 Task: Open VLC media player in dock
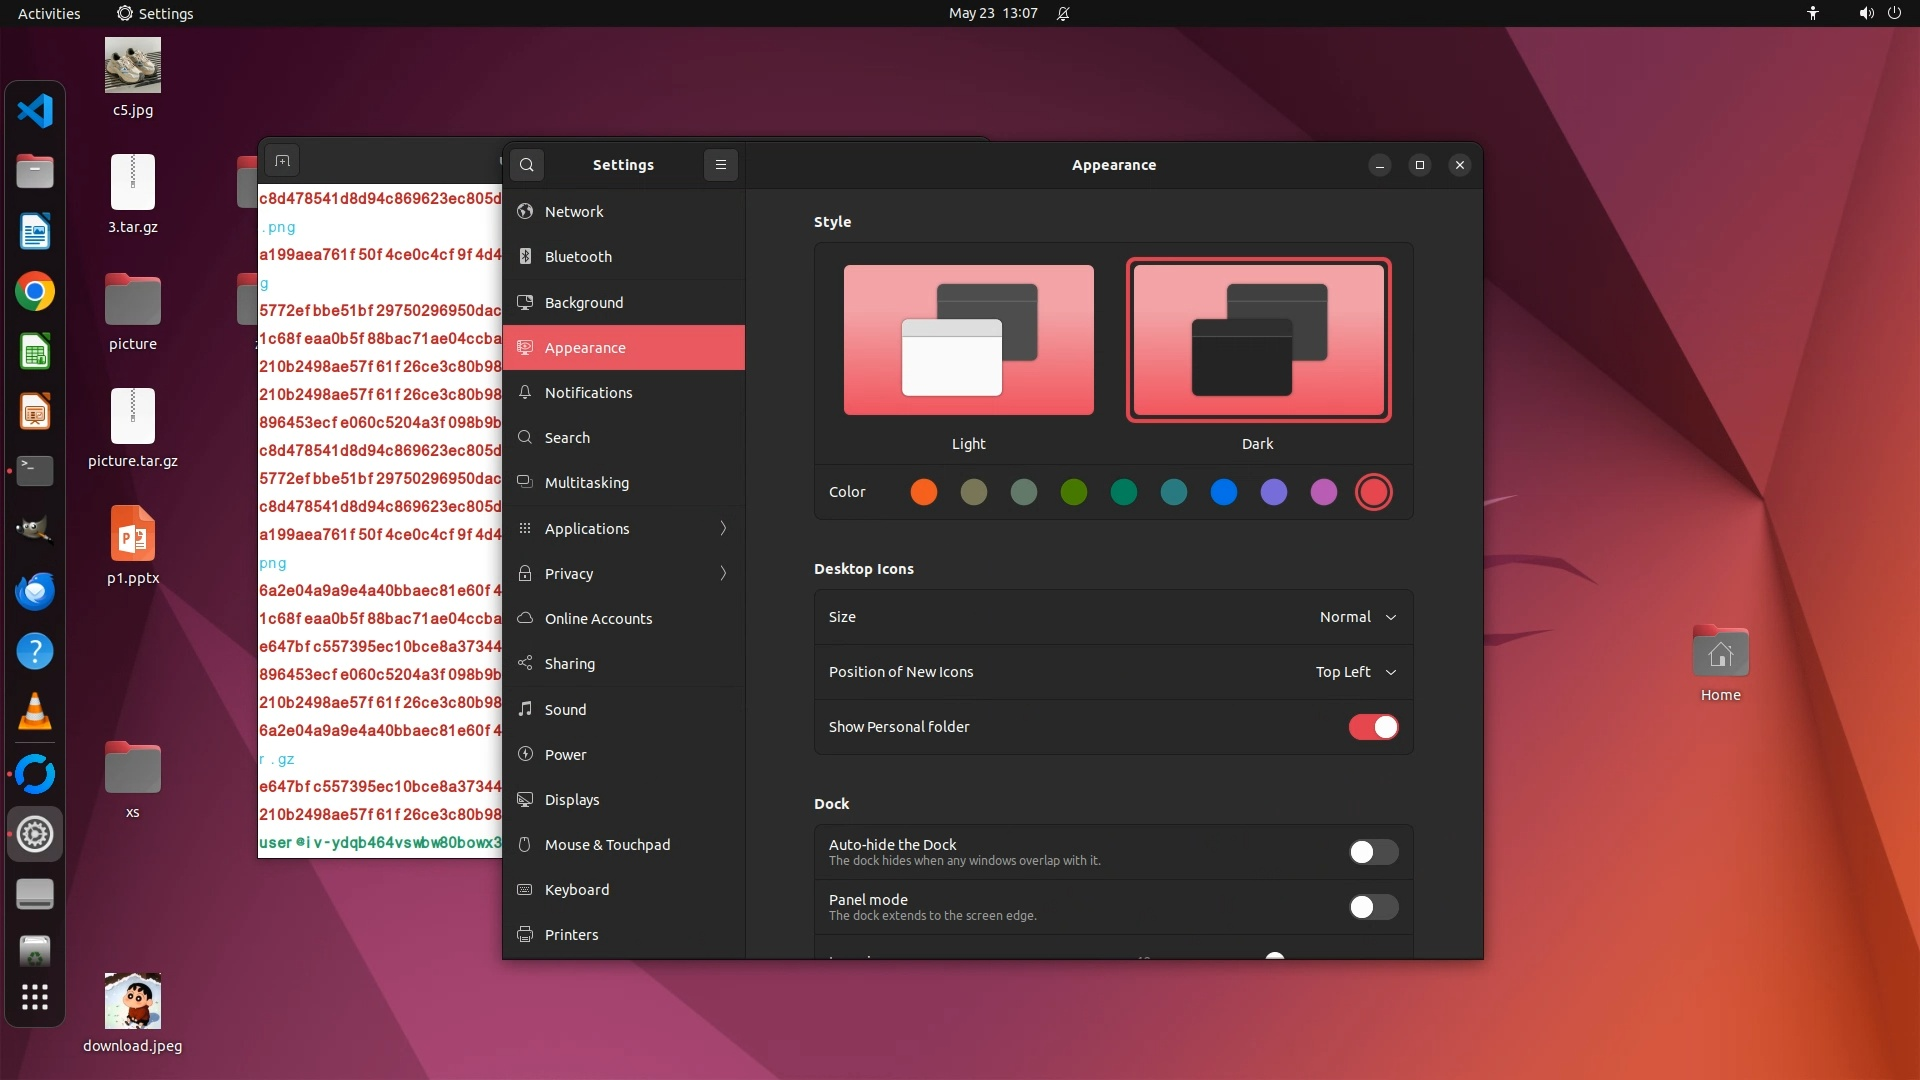click(x=35, y=712)
